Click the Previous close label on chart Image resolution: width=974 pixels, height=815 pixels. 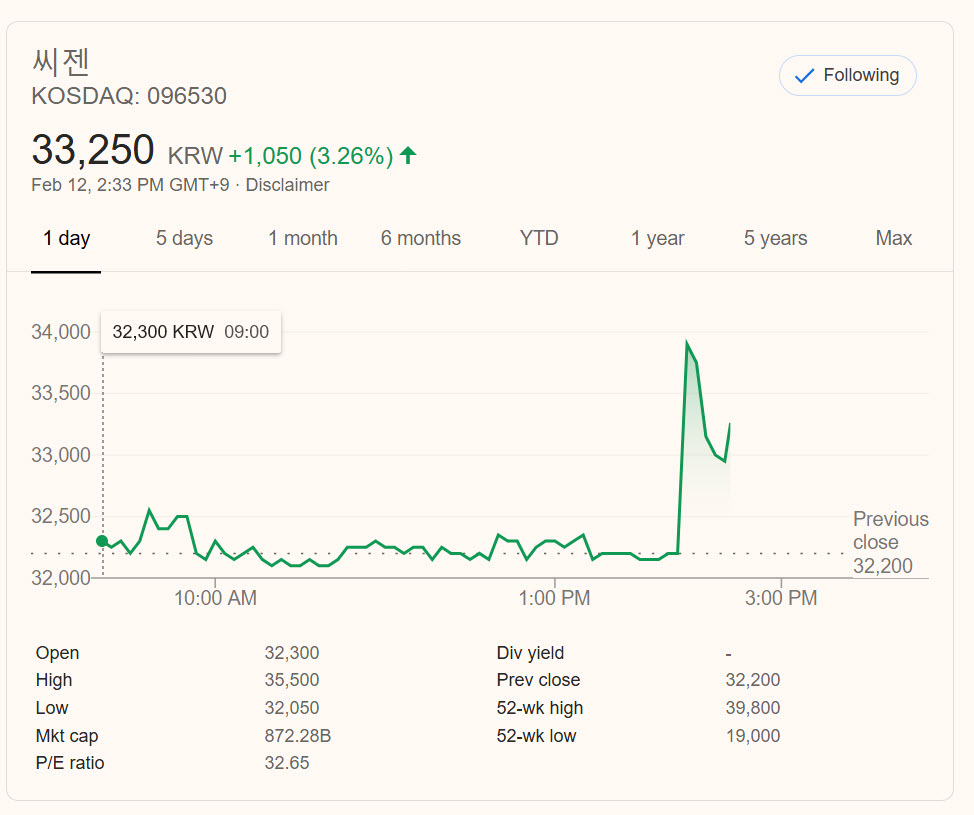click(x=890, y=531)
